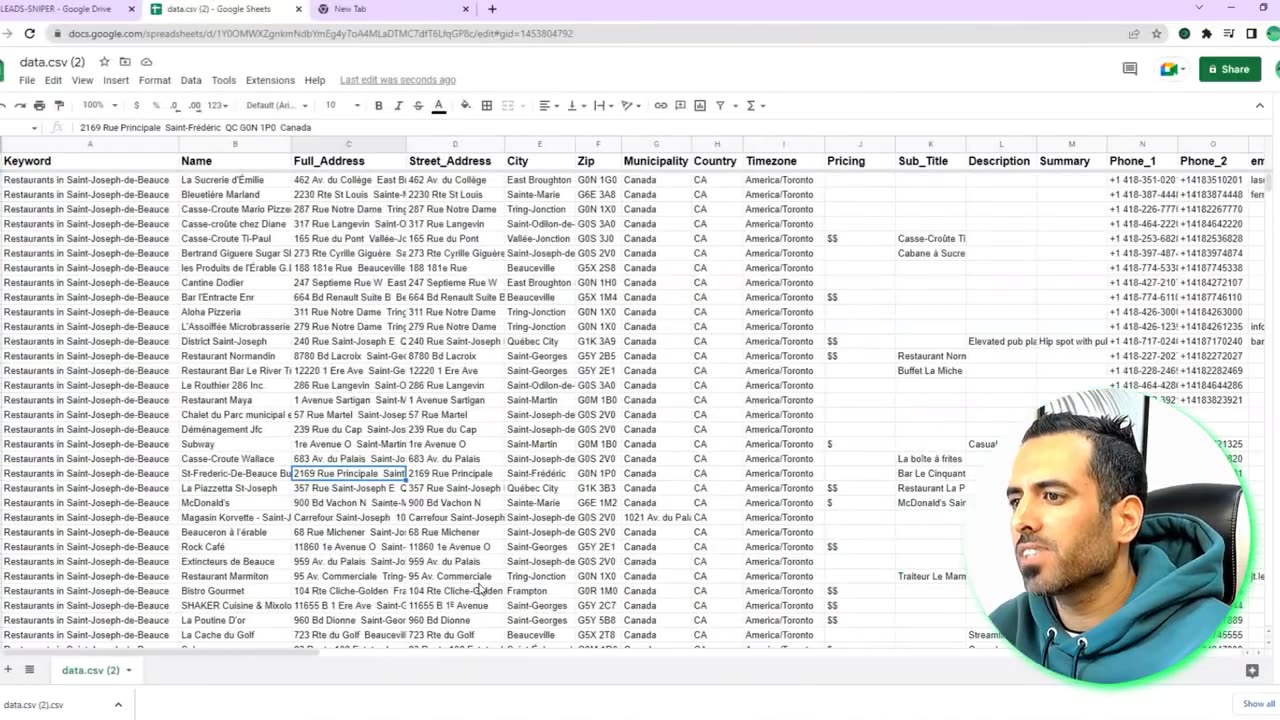Toggle Italic formatting
This screenshot has width=1280, height=720.
(398, 105)
